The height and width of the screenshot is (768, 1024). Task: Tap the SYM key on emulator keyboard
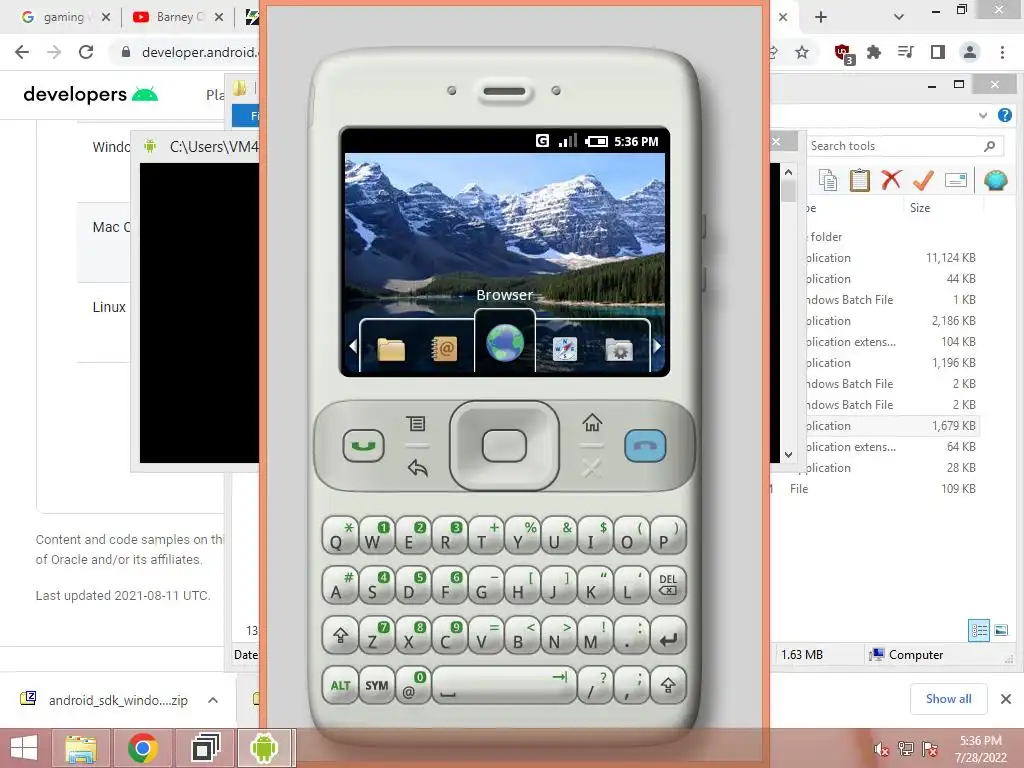376,685
